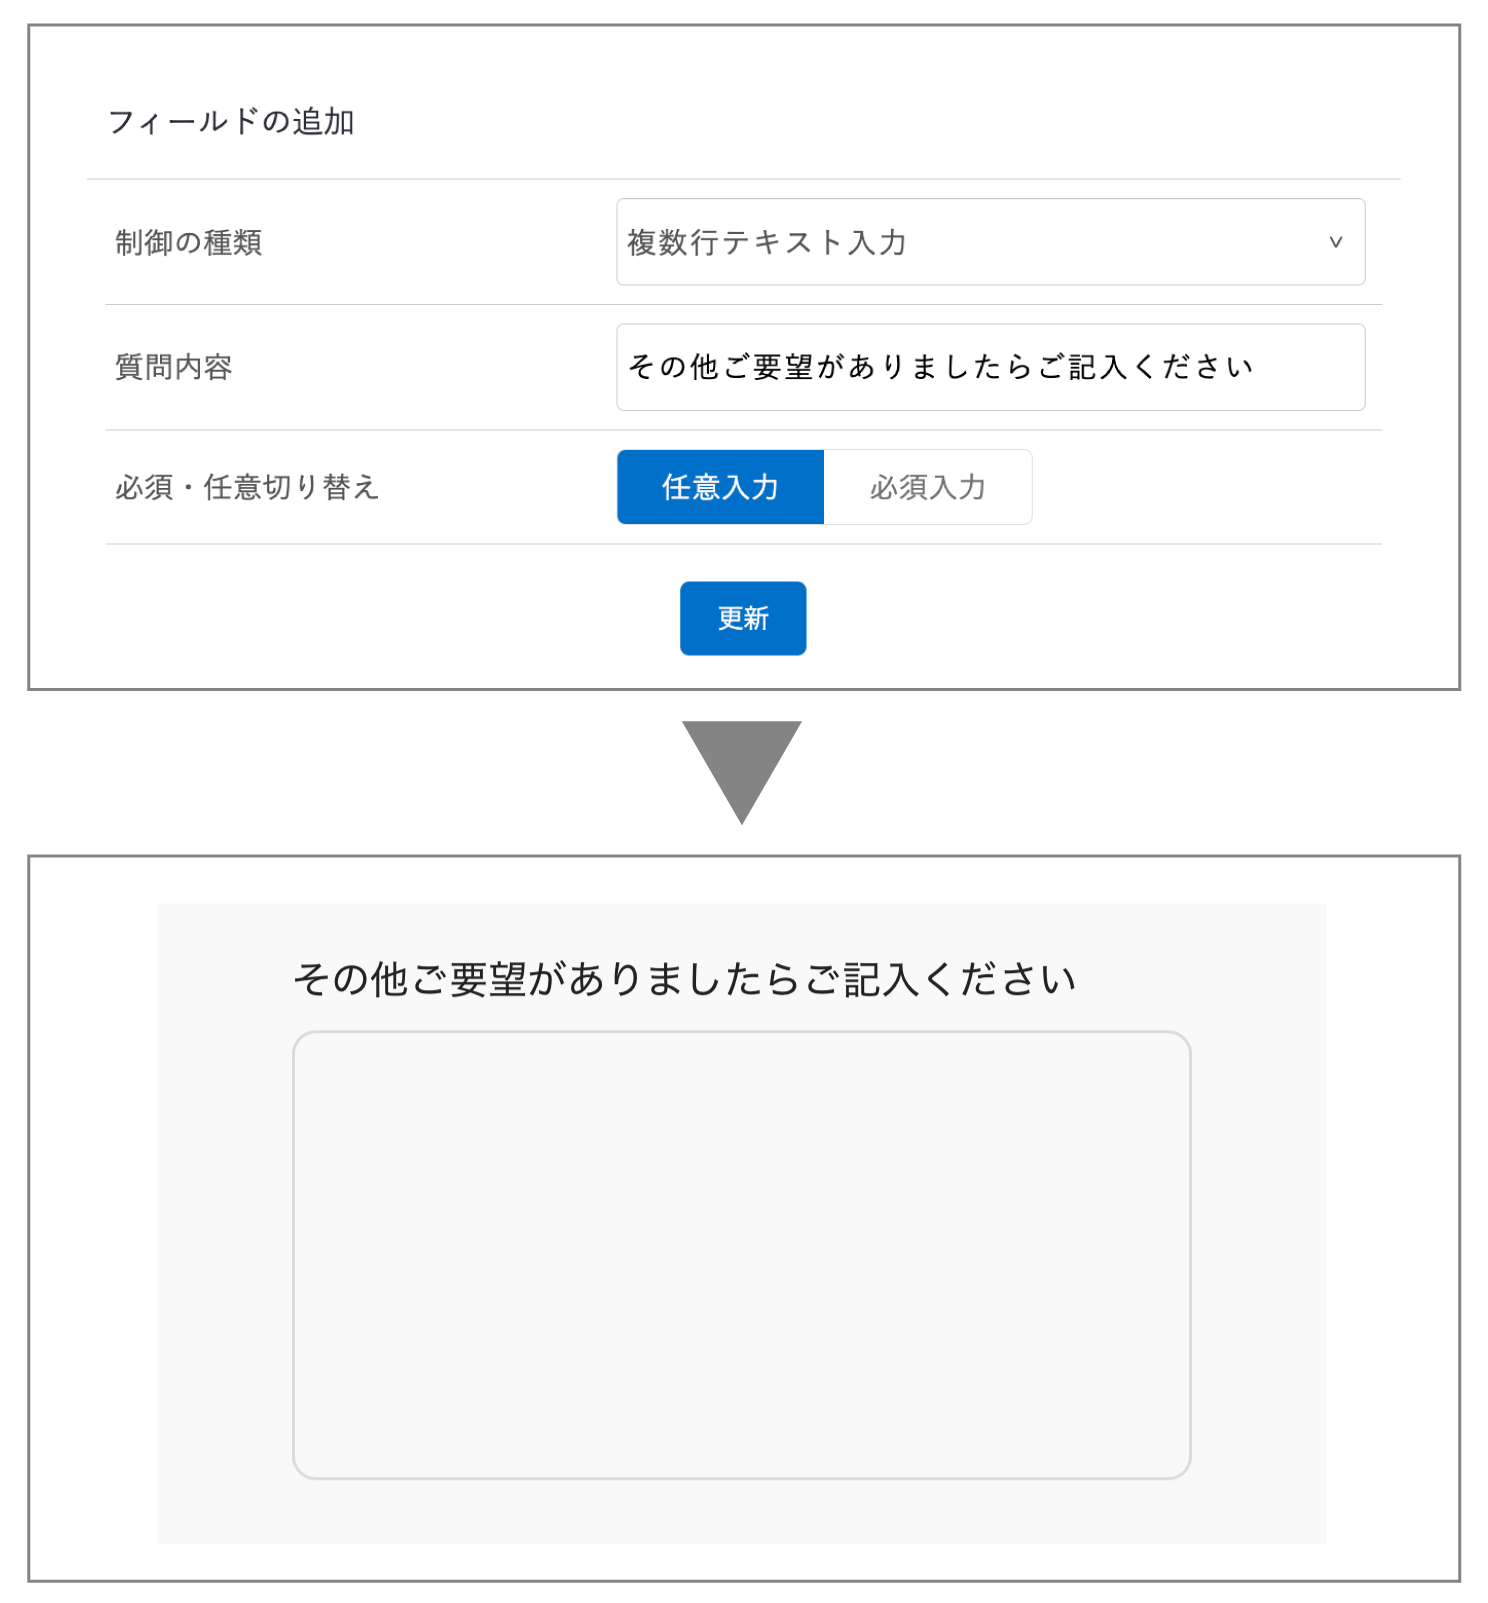Select the 任意入力 option

pyautogui.click(x=720, y=487)
